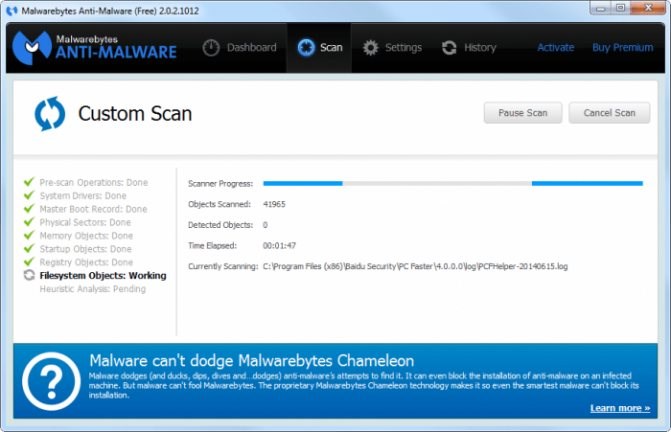The image size is (671, 432).
Task: Click the Custom Scan blue arrows icon
Action: [50, 114]
